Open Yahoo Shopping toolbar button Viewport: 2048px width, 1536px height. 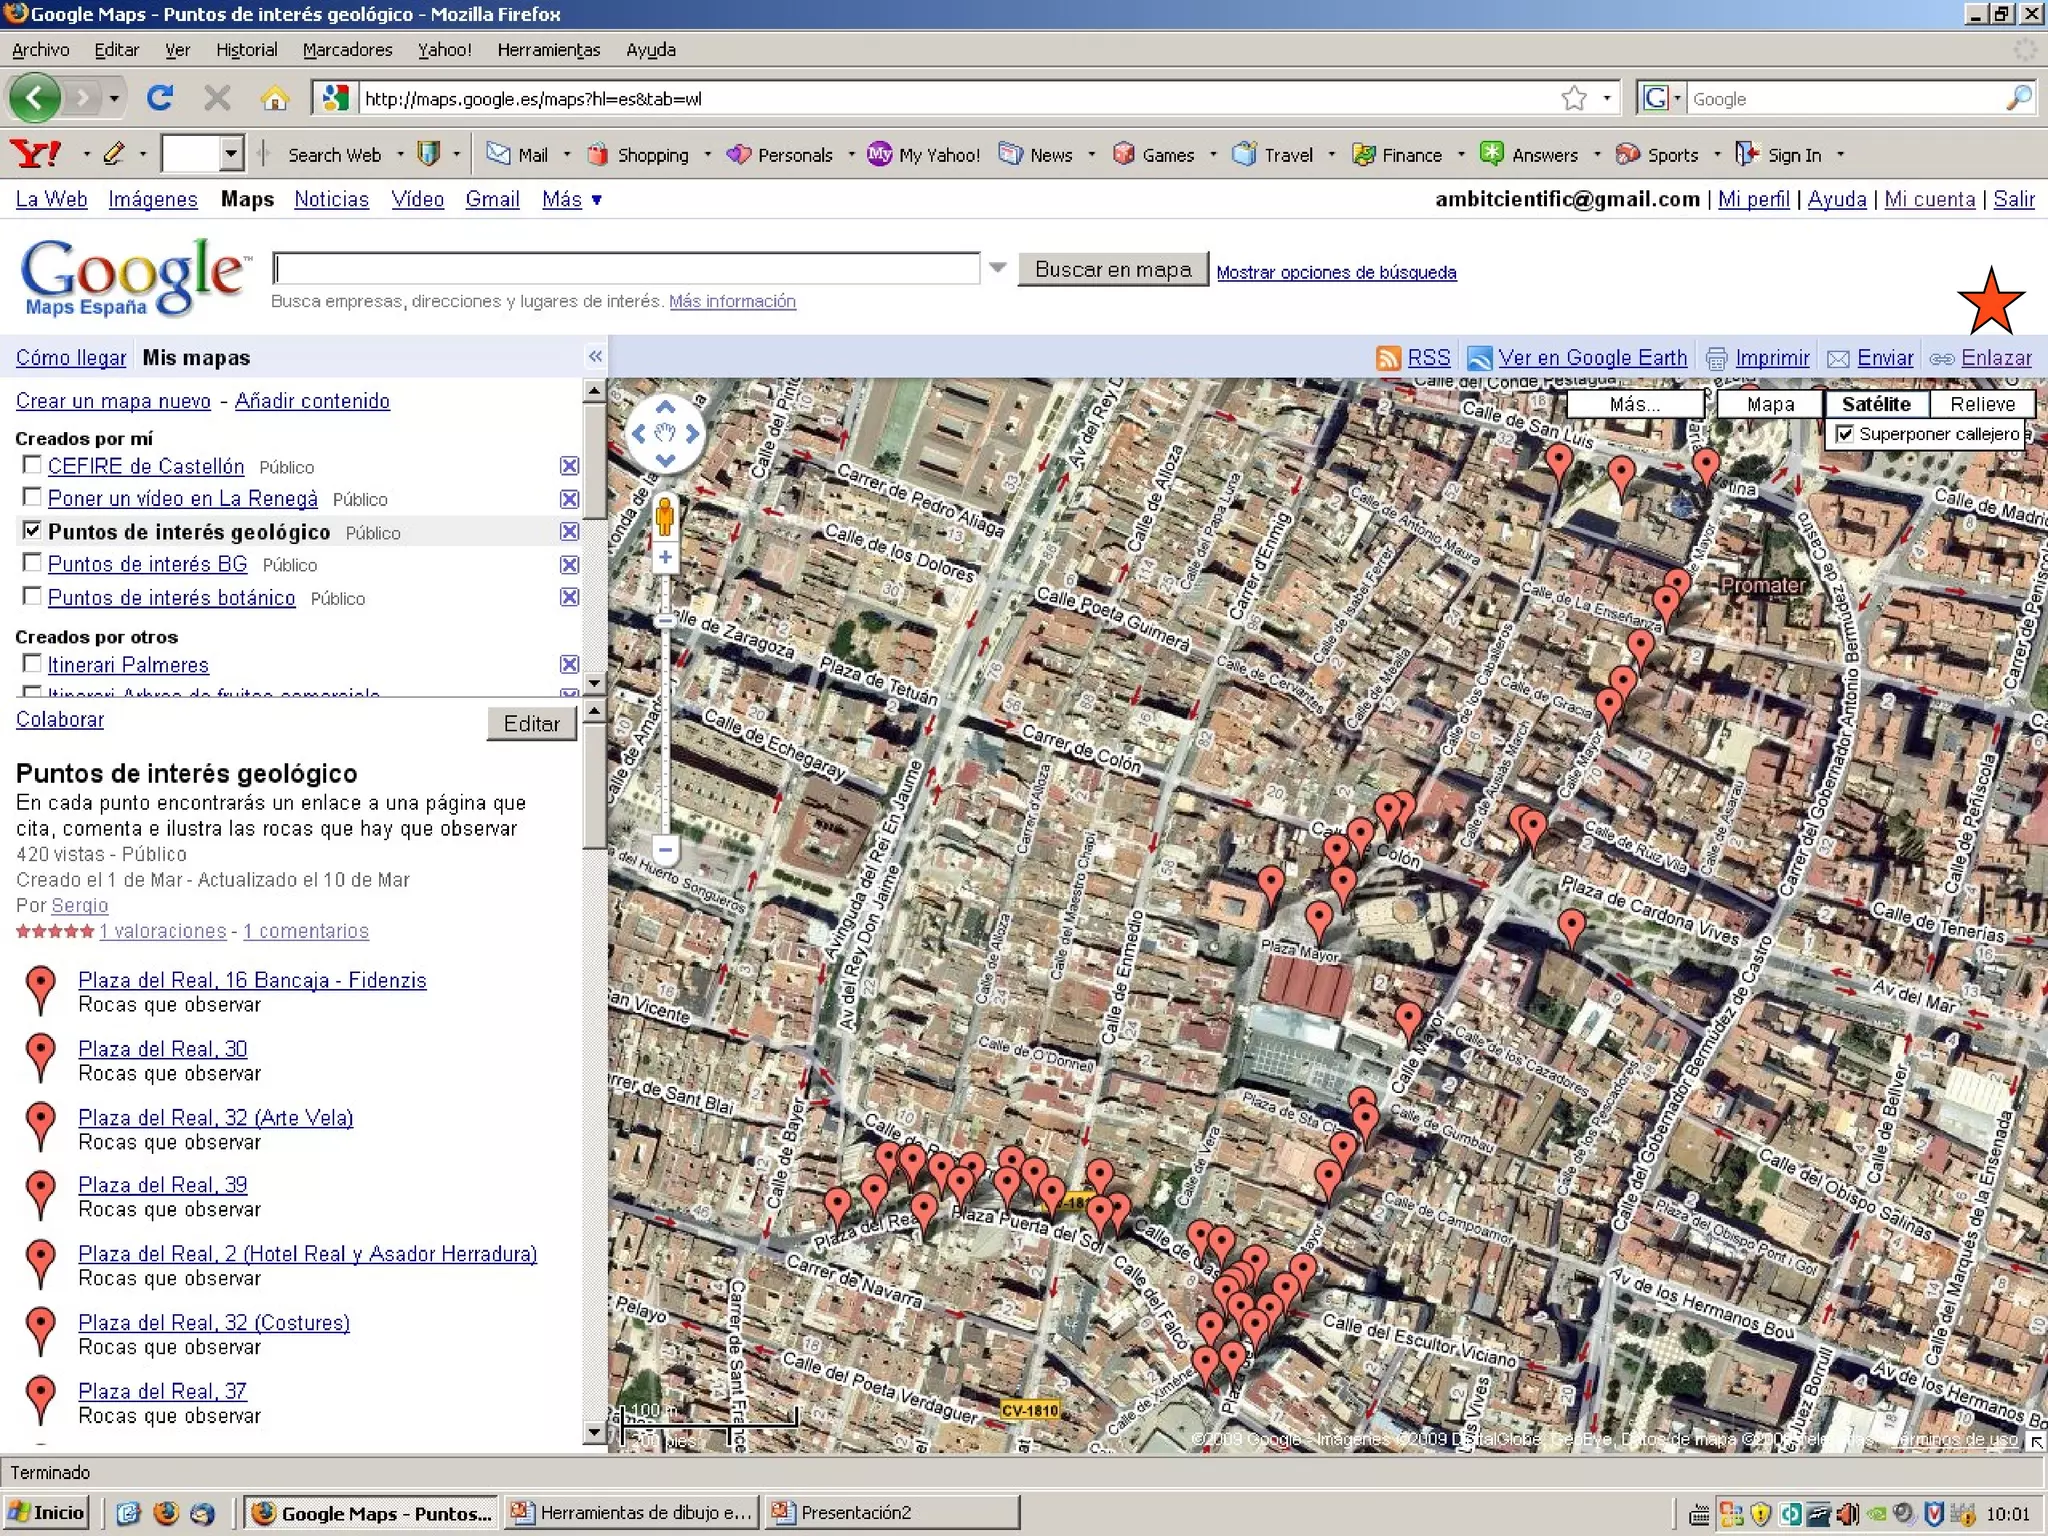click(638, 154)
